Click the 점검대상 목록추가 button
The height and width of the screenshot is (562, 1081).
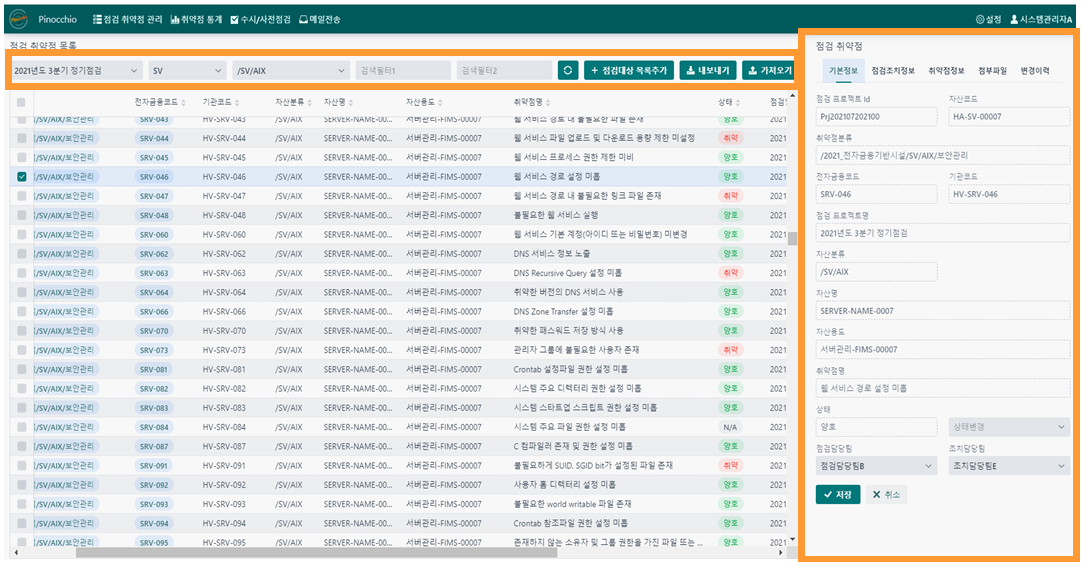628,70
